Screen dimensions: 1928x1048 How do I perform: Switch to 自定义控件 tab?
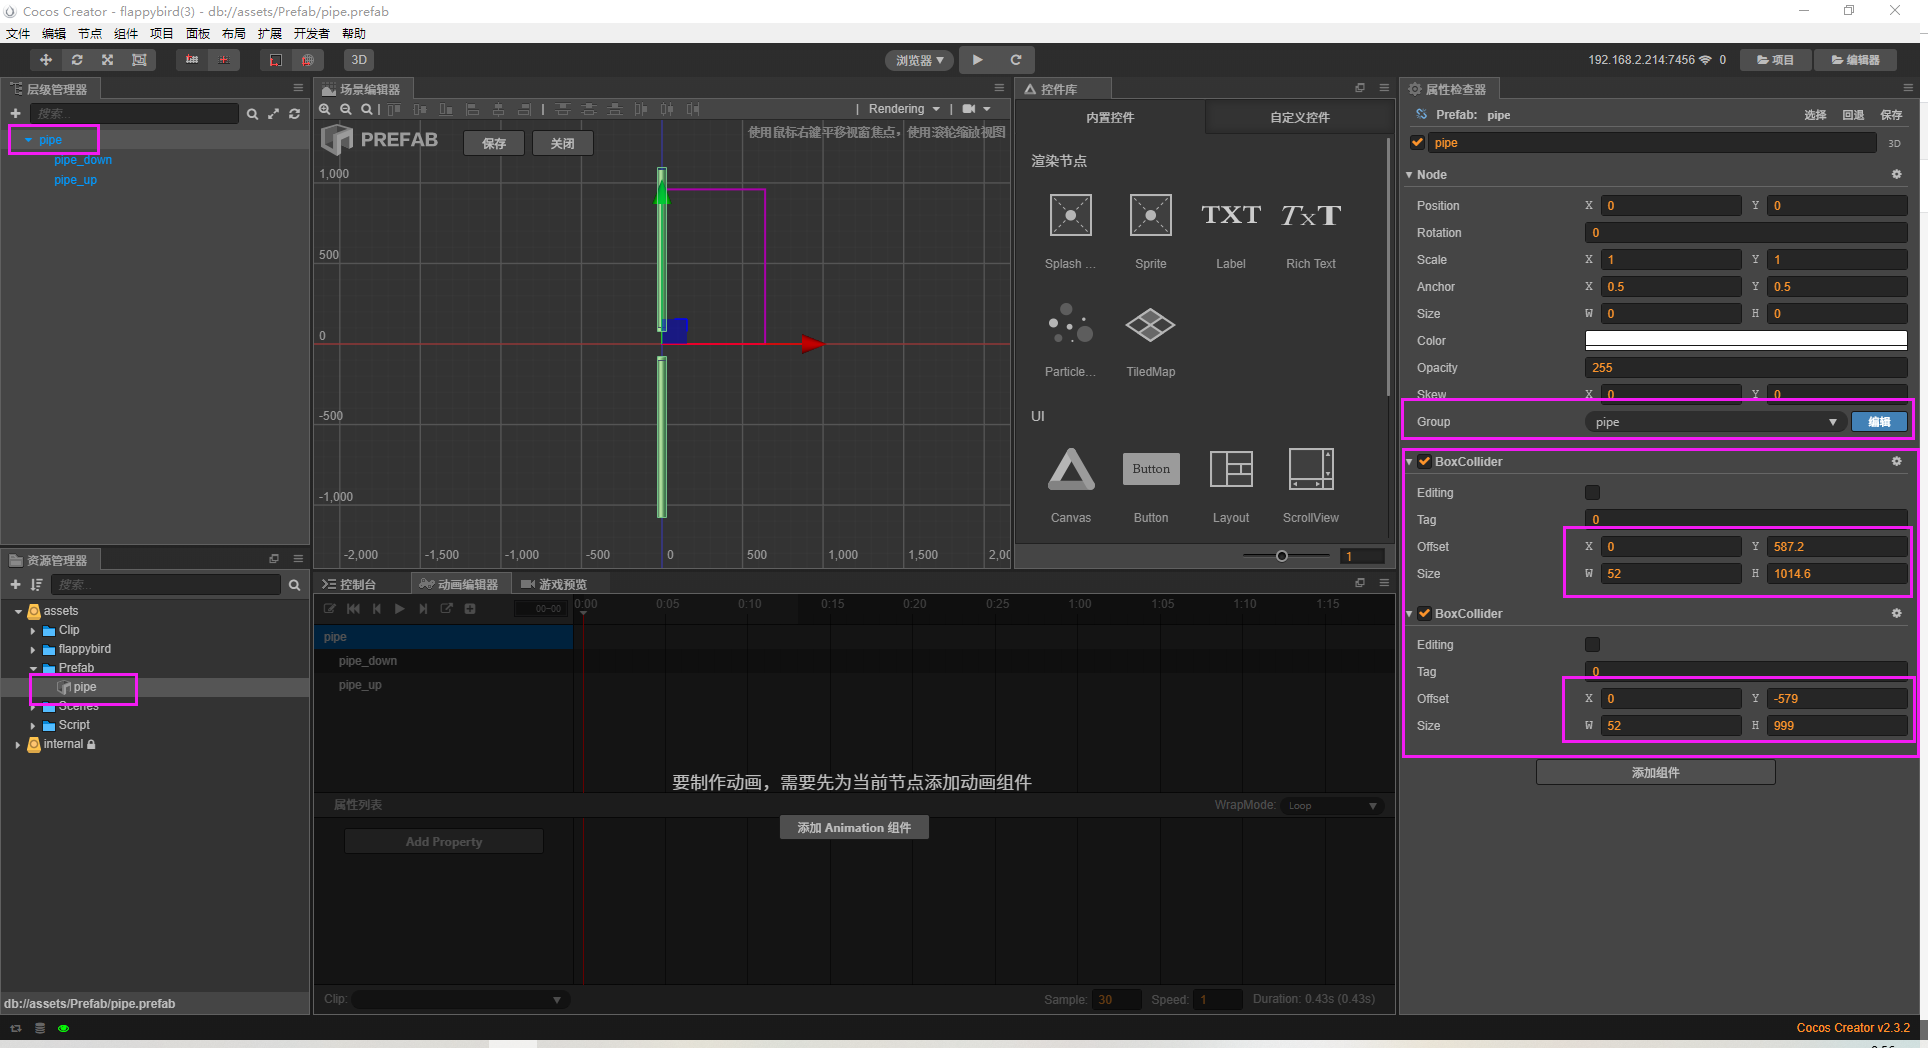1299,117
